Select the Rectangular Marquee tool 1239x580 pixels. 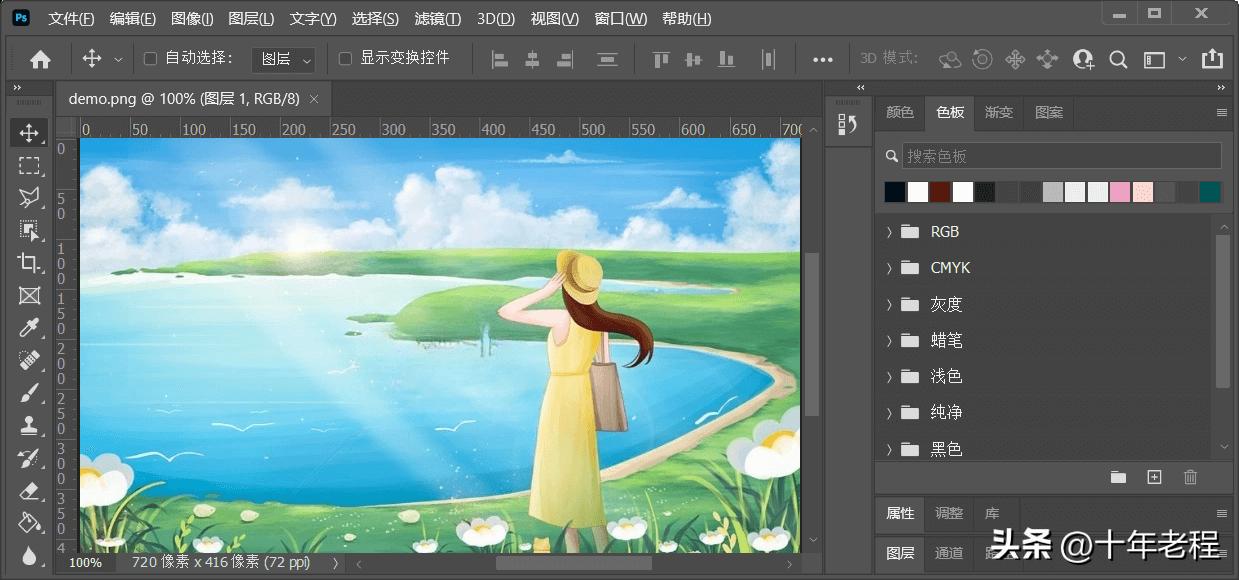tap(29, 165)
